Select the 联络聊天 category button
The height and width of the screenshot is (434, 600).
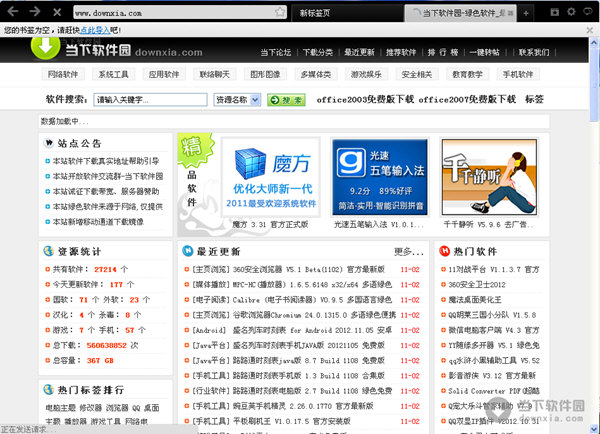point(214,74)
